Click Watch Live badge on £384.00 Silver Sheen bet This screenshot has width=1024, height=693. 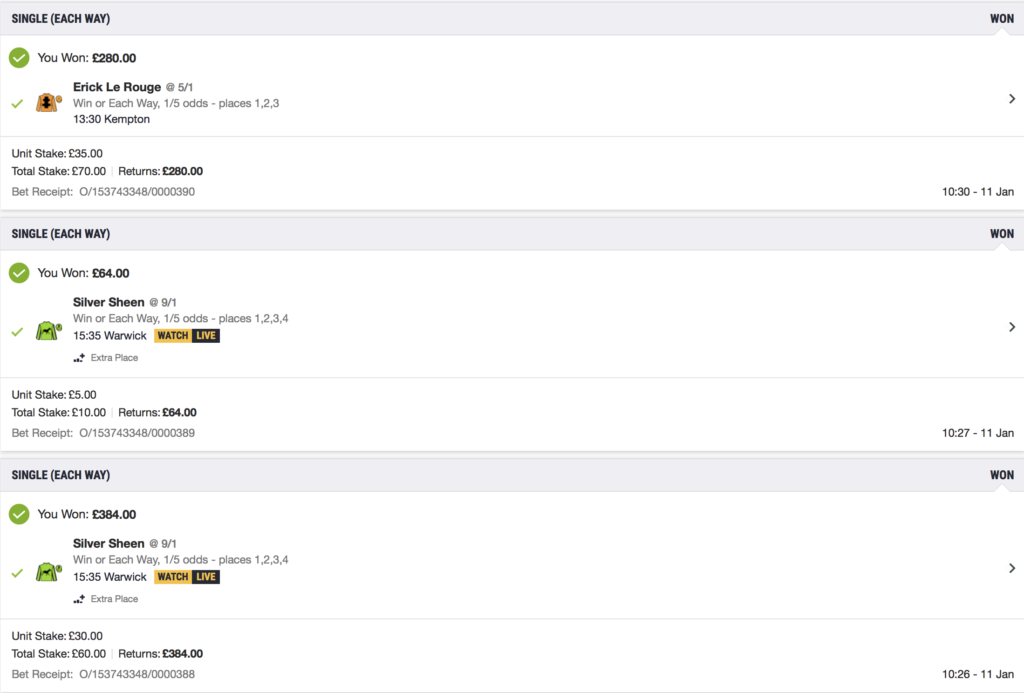click(187, 577)
